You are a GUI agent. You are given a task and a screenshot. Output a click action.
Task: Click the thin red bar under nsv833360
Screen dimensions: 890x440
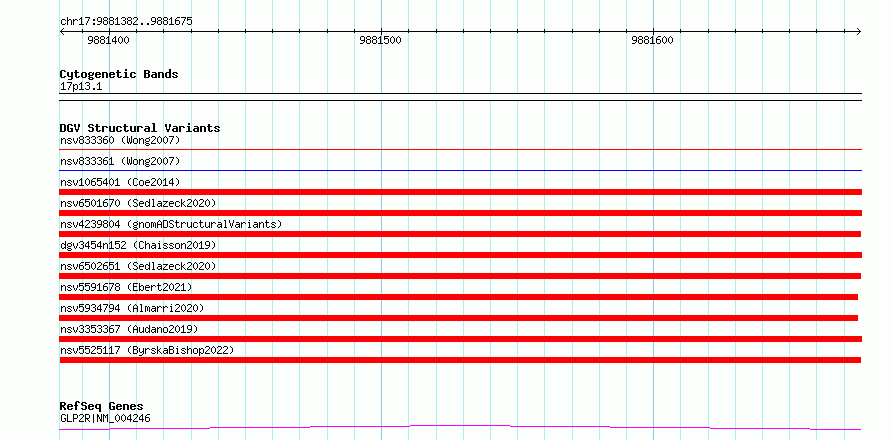460,149
